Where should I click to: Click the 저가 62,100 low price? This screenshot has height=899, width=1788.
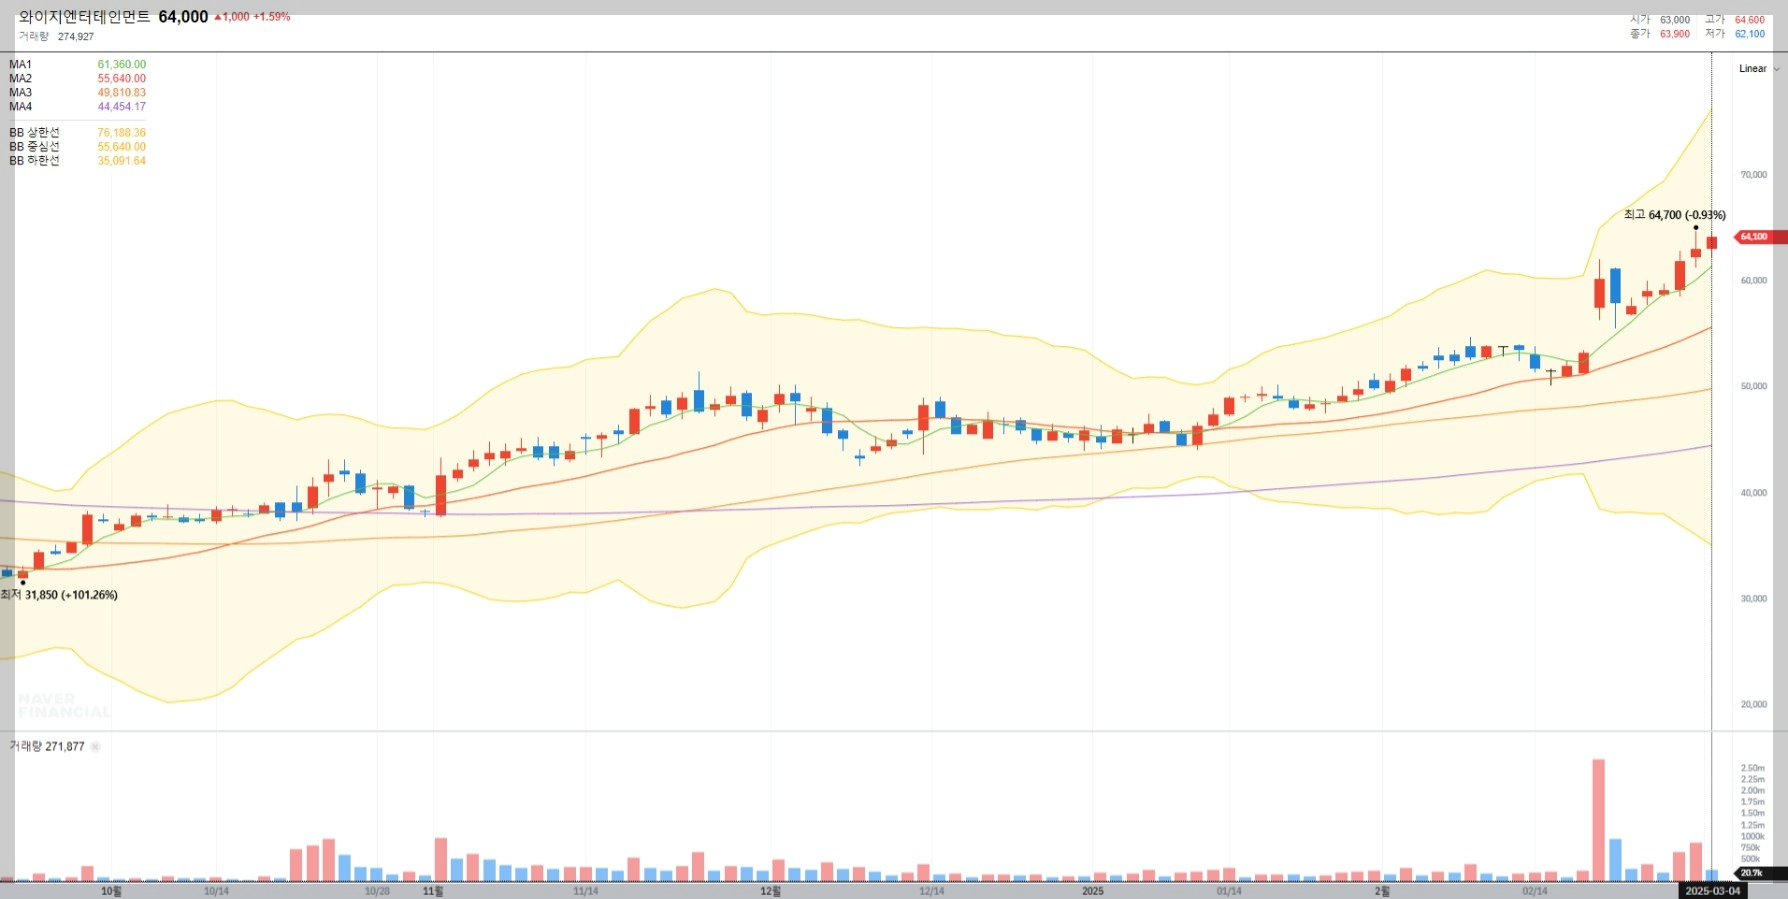(1735, 34)
